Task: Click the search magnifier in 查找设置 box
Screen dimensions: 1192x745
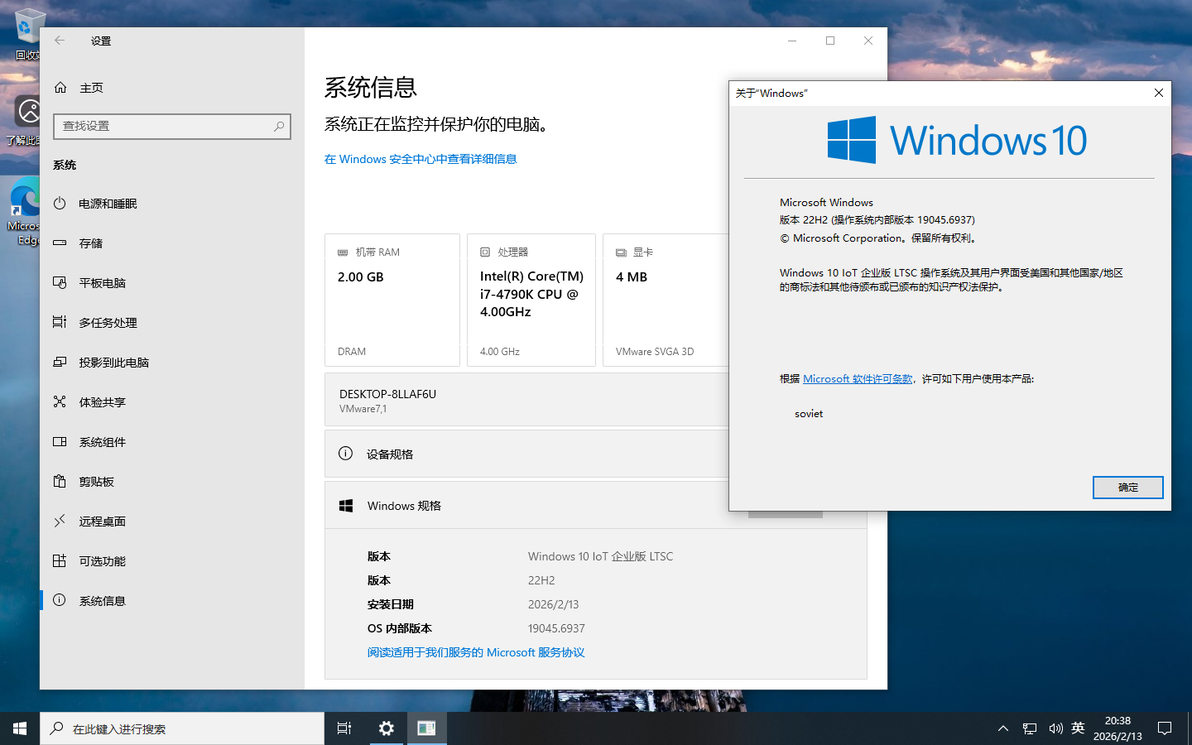Action: (279, 126)
